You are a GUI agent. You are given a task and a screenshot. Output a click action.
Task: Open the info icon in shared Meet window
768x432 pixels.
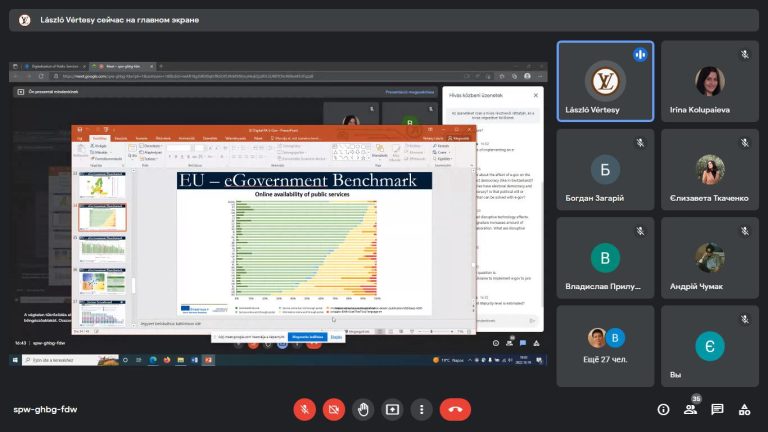496,343
